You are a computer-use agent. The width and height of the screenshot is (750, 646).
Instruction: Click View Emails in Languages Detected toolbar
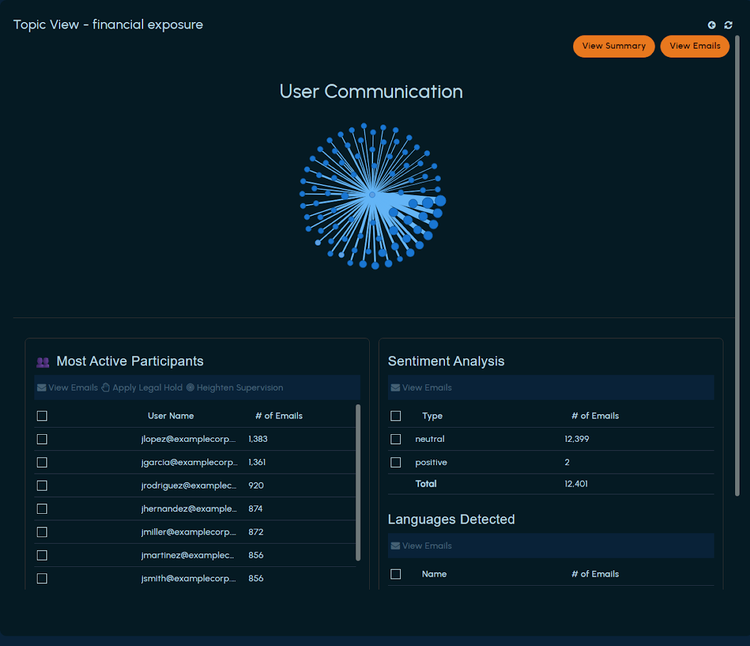pyautogui.click(x=421, y=546)
